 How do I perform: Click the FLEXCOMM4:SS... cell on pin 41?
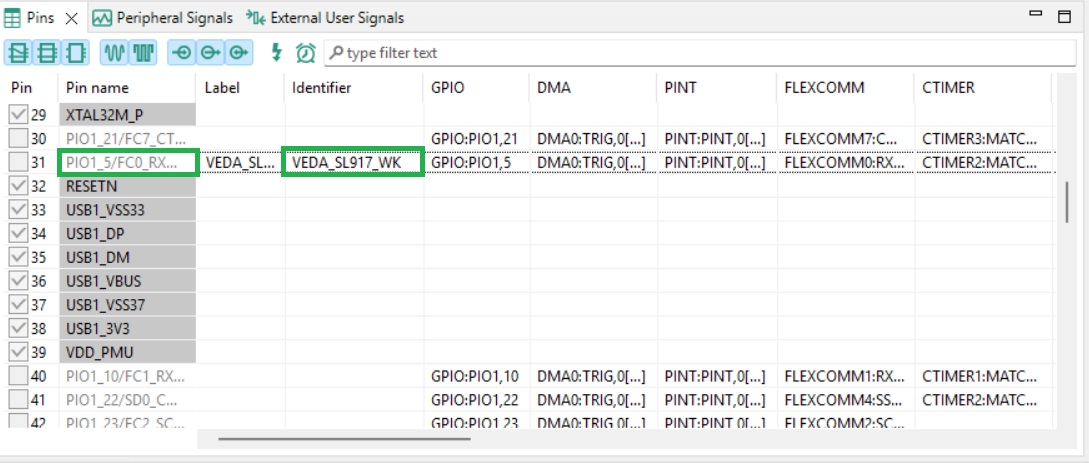tap(845, 400)
